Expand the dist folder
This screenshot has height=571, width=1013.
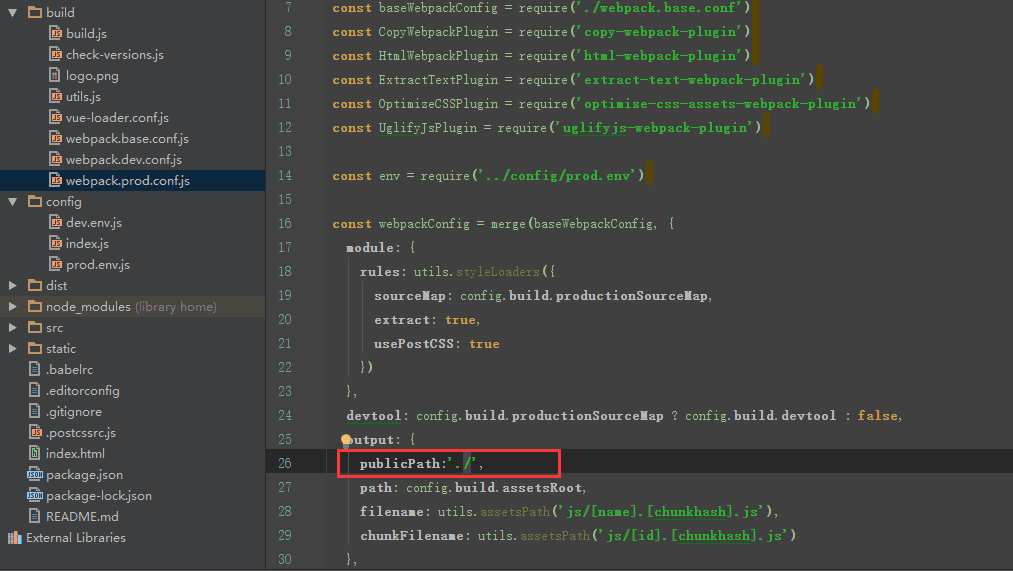(x=13, y=286)
